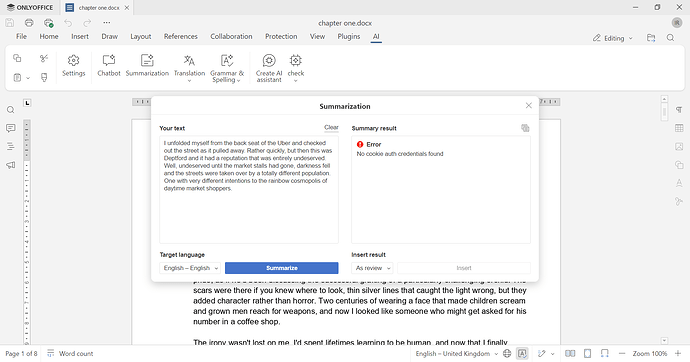Switch to the Home tab
690x362 pixels.
pos(49,37)
